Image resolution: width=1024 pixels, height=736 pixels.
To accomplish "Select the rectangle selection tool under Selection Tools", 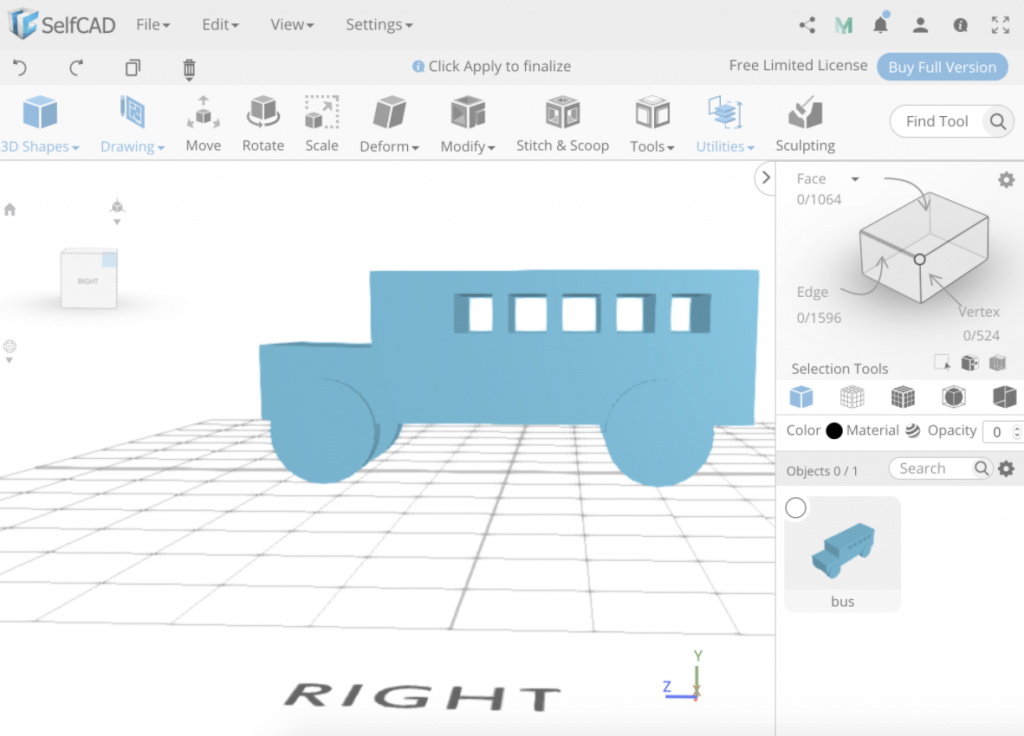I will point(941,362).
